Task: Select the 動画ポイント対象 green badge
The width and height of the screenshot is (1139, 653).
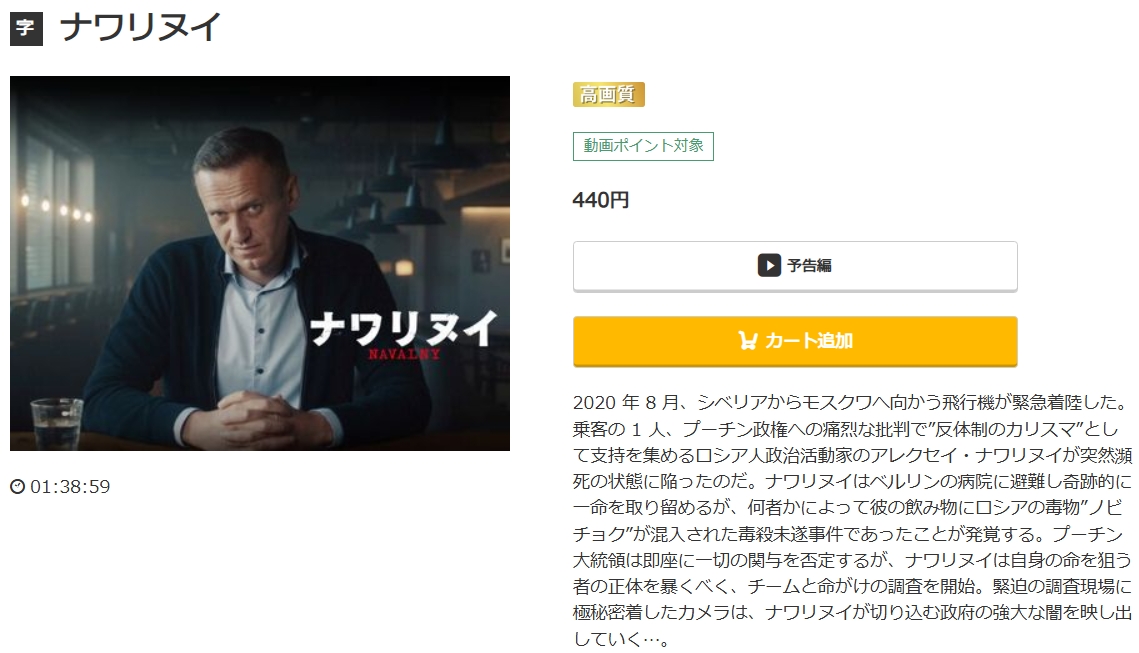Action: tap(643, 146)
